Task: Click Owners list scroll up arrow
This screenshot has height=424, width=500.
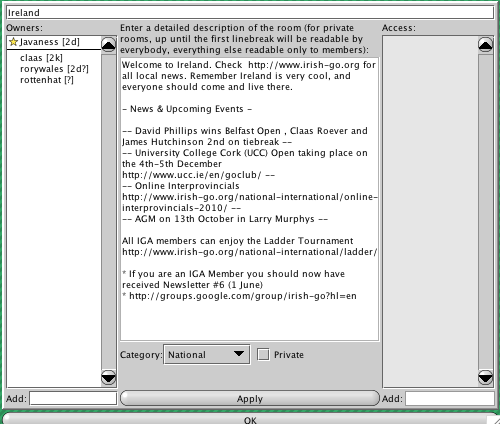Action: (x=109, y=45)
